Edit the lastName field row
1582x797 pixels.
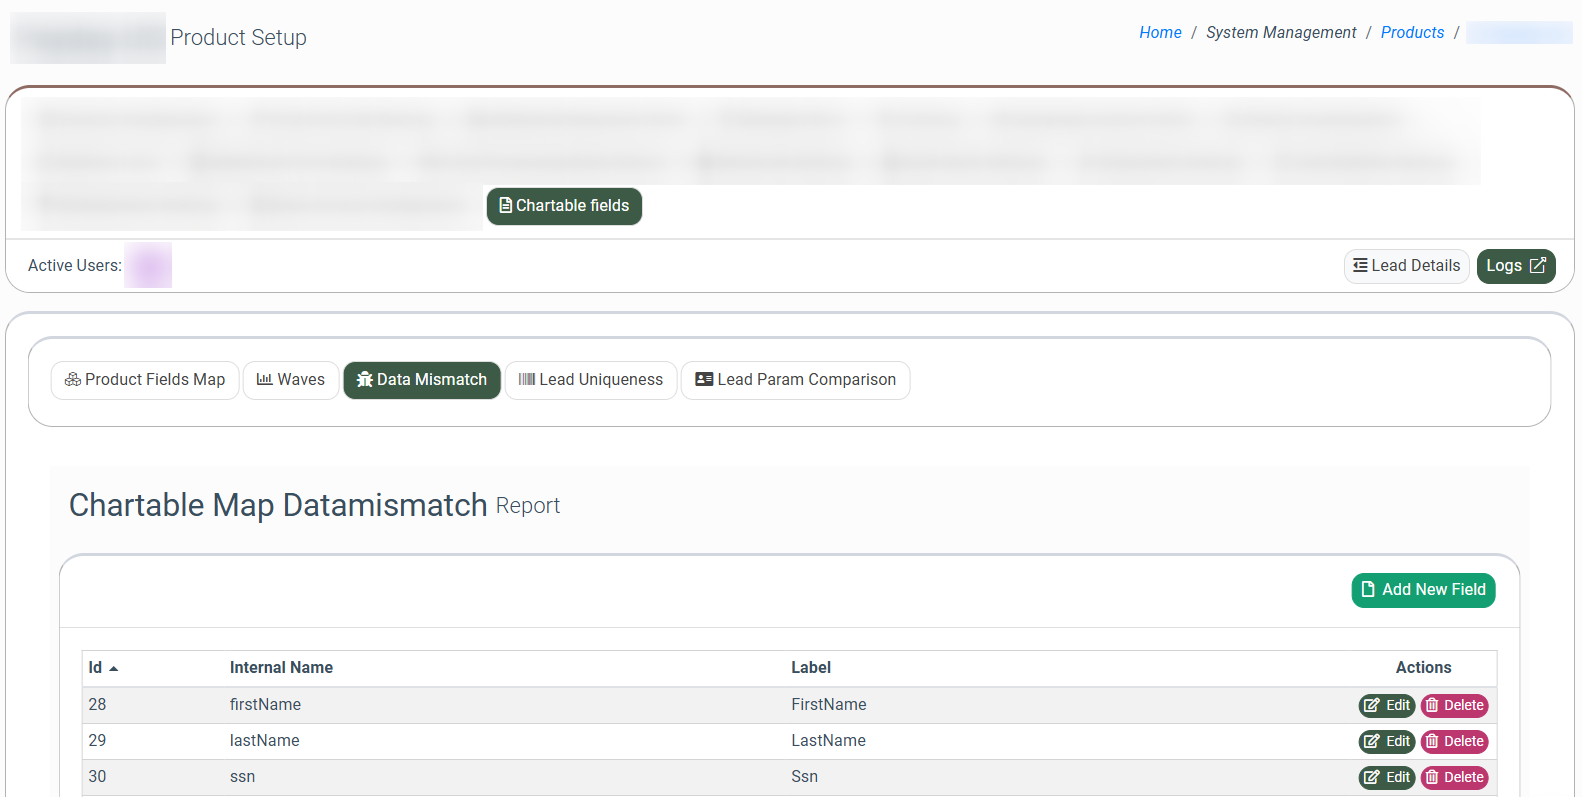[1387, 742]
